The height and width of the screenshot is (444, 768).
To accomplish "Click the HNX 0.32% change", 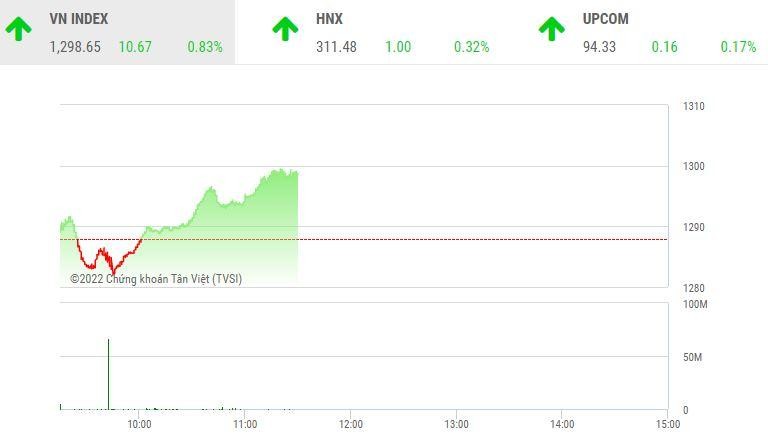I will (x=472, y=47).
